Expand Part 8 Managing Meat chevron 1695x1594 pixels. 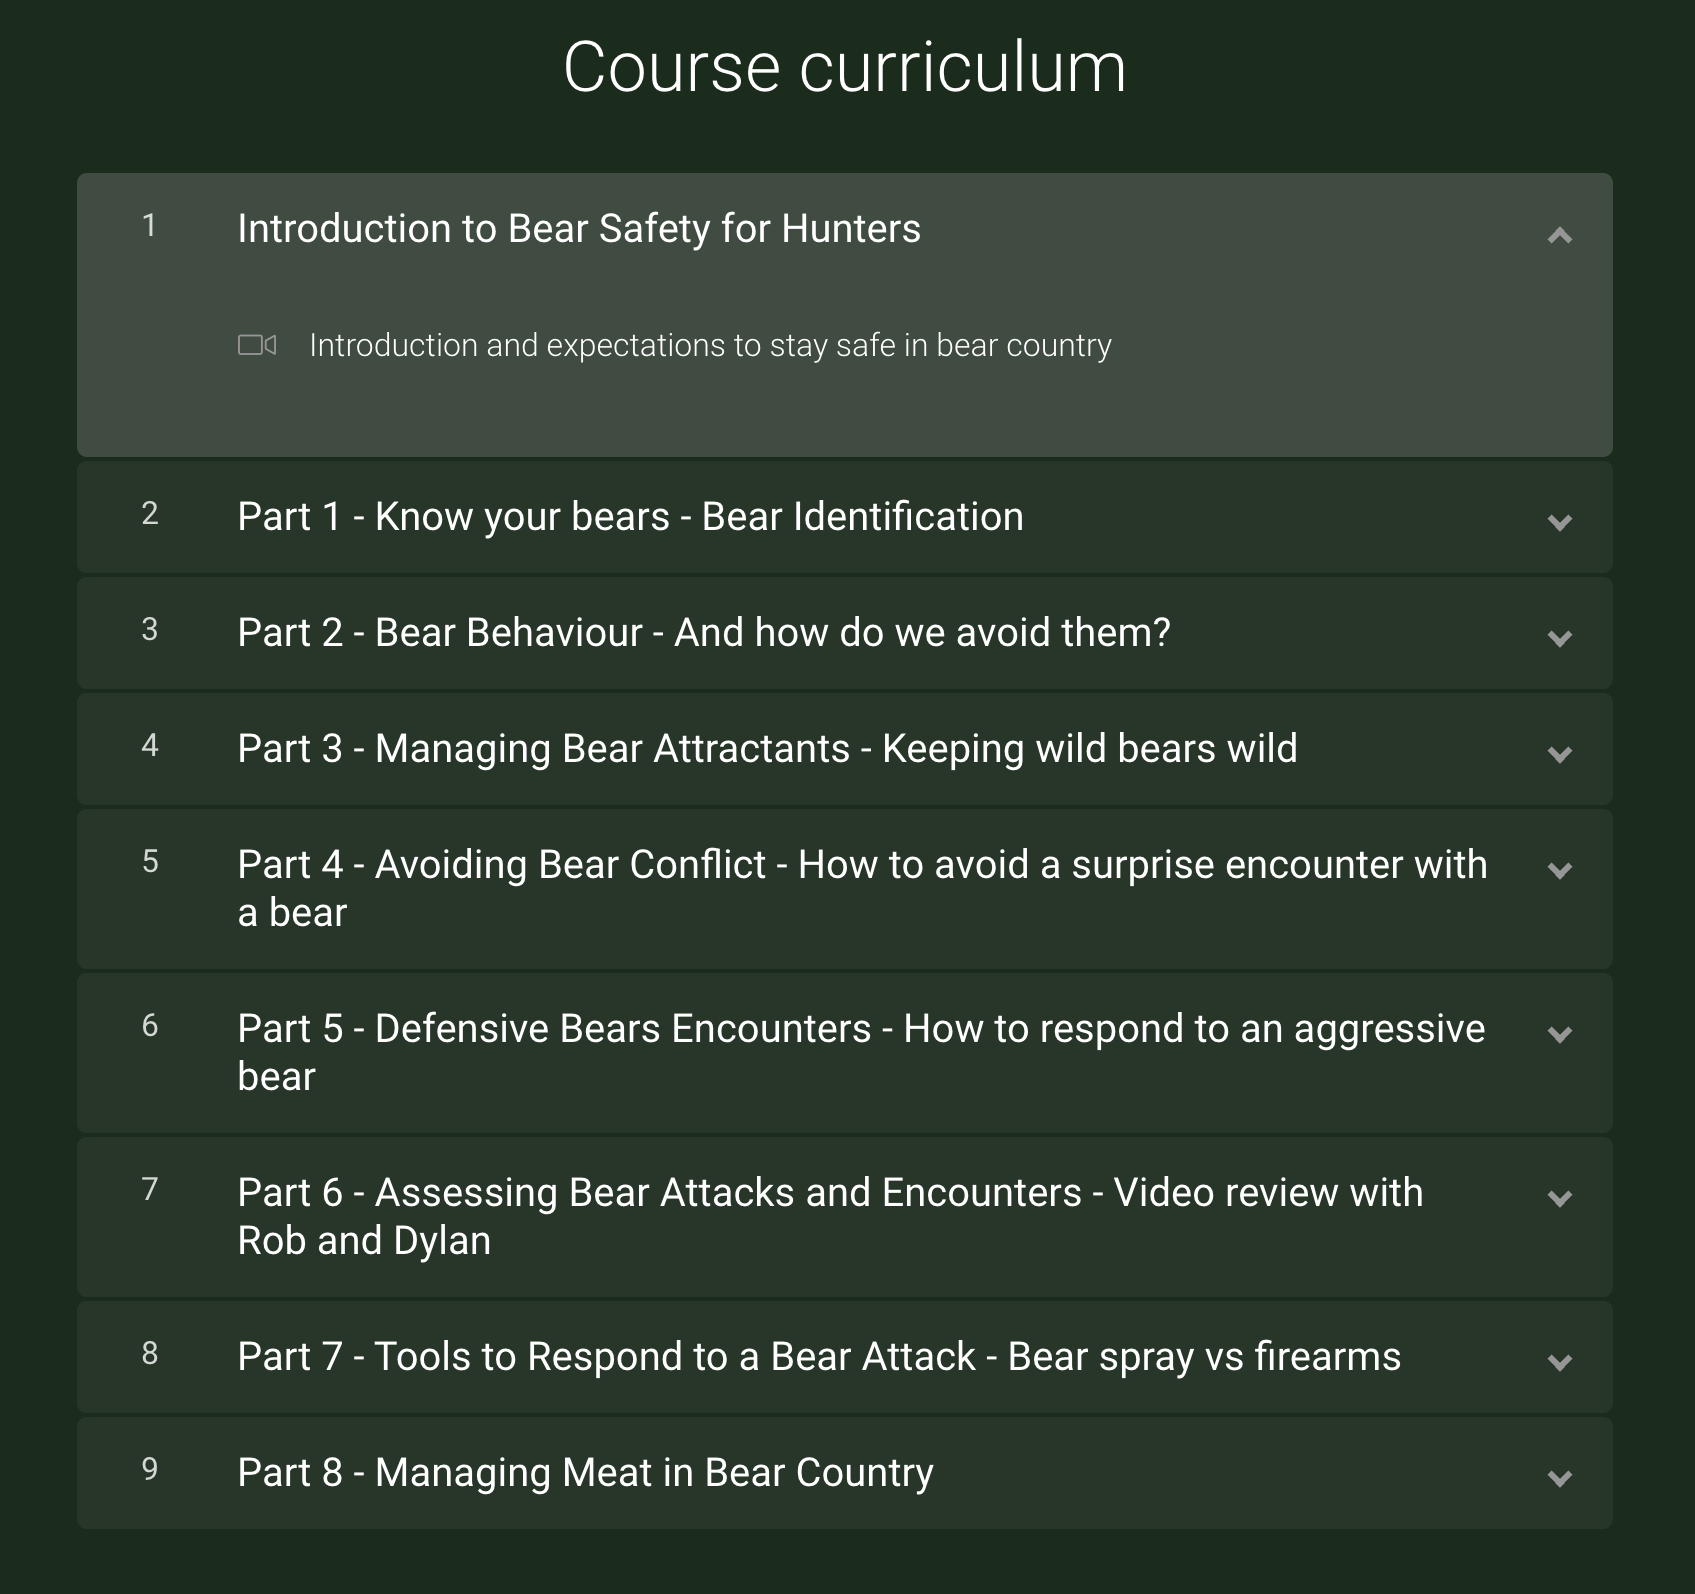pyautogui.click(x=1559, y=1478)
